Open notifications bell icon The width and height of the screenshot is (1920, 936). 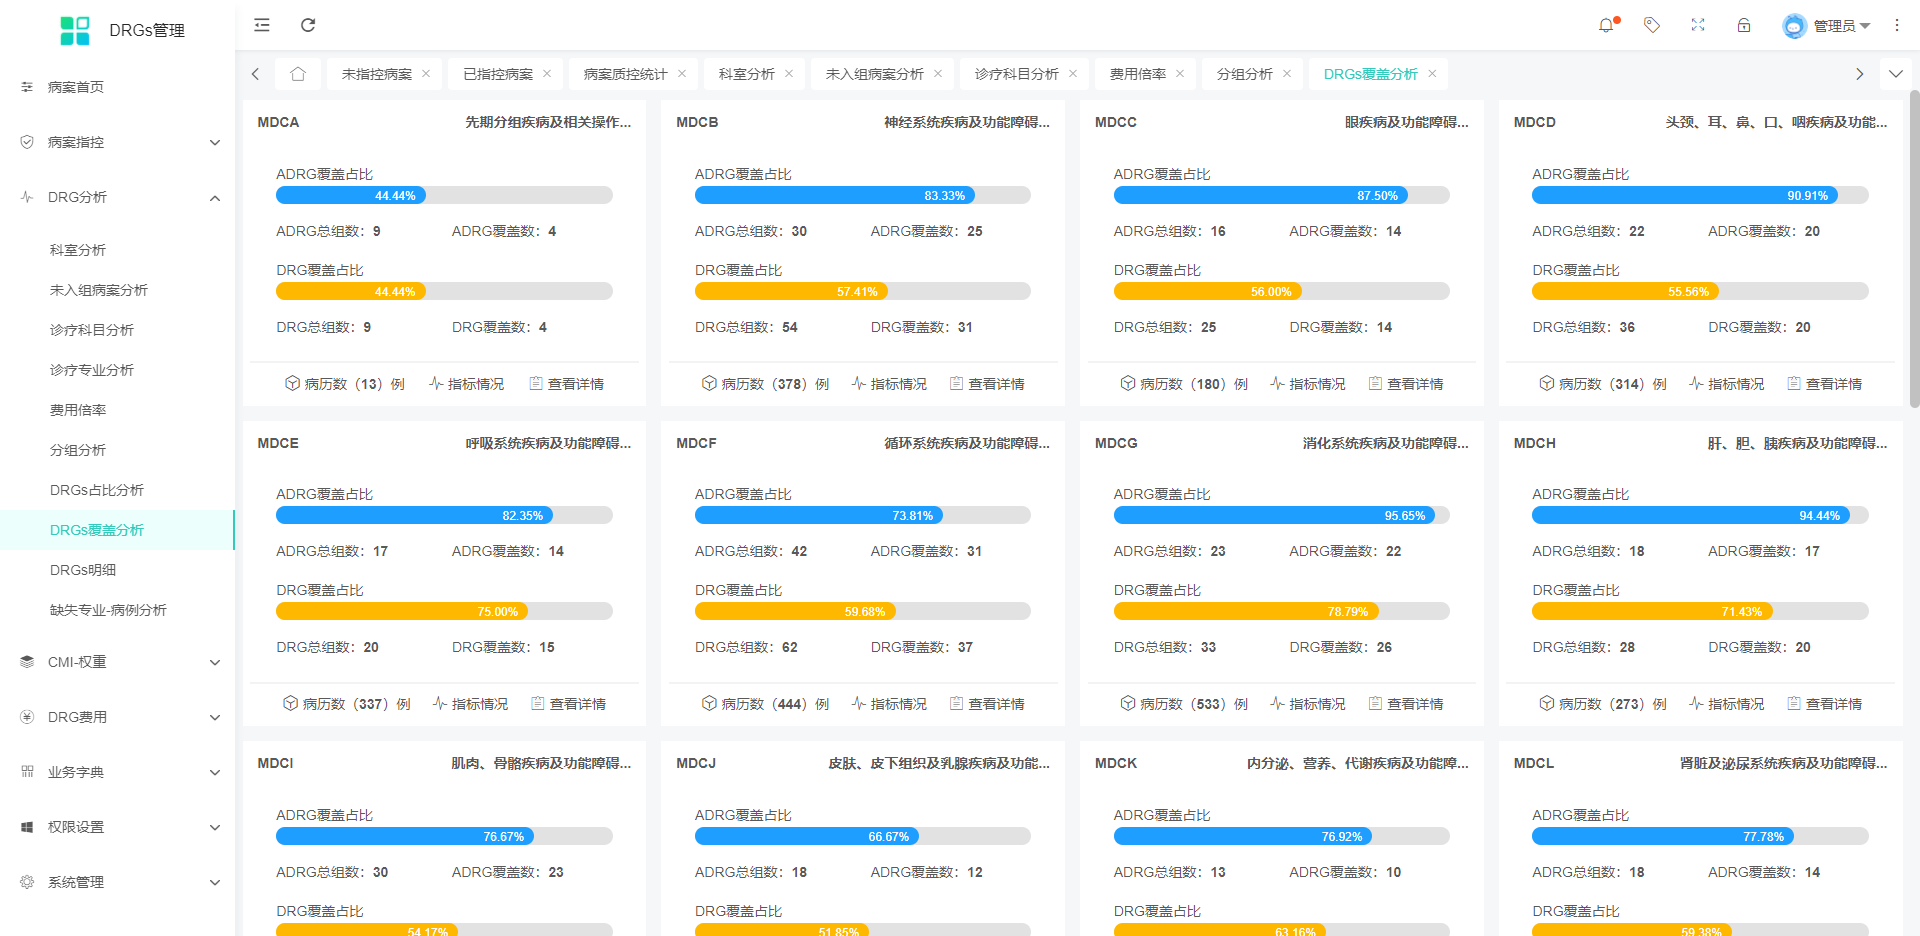click(x=1606, y=25)
